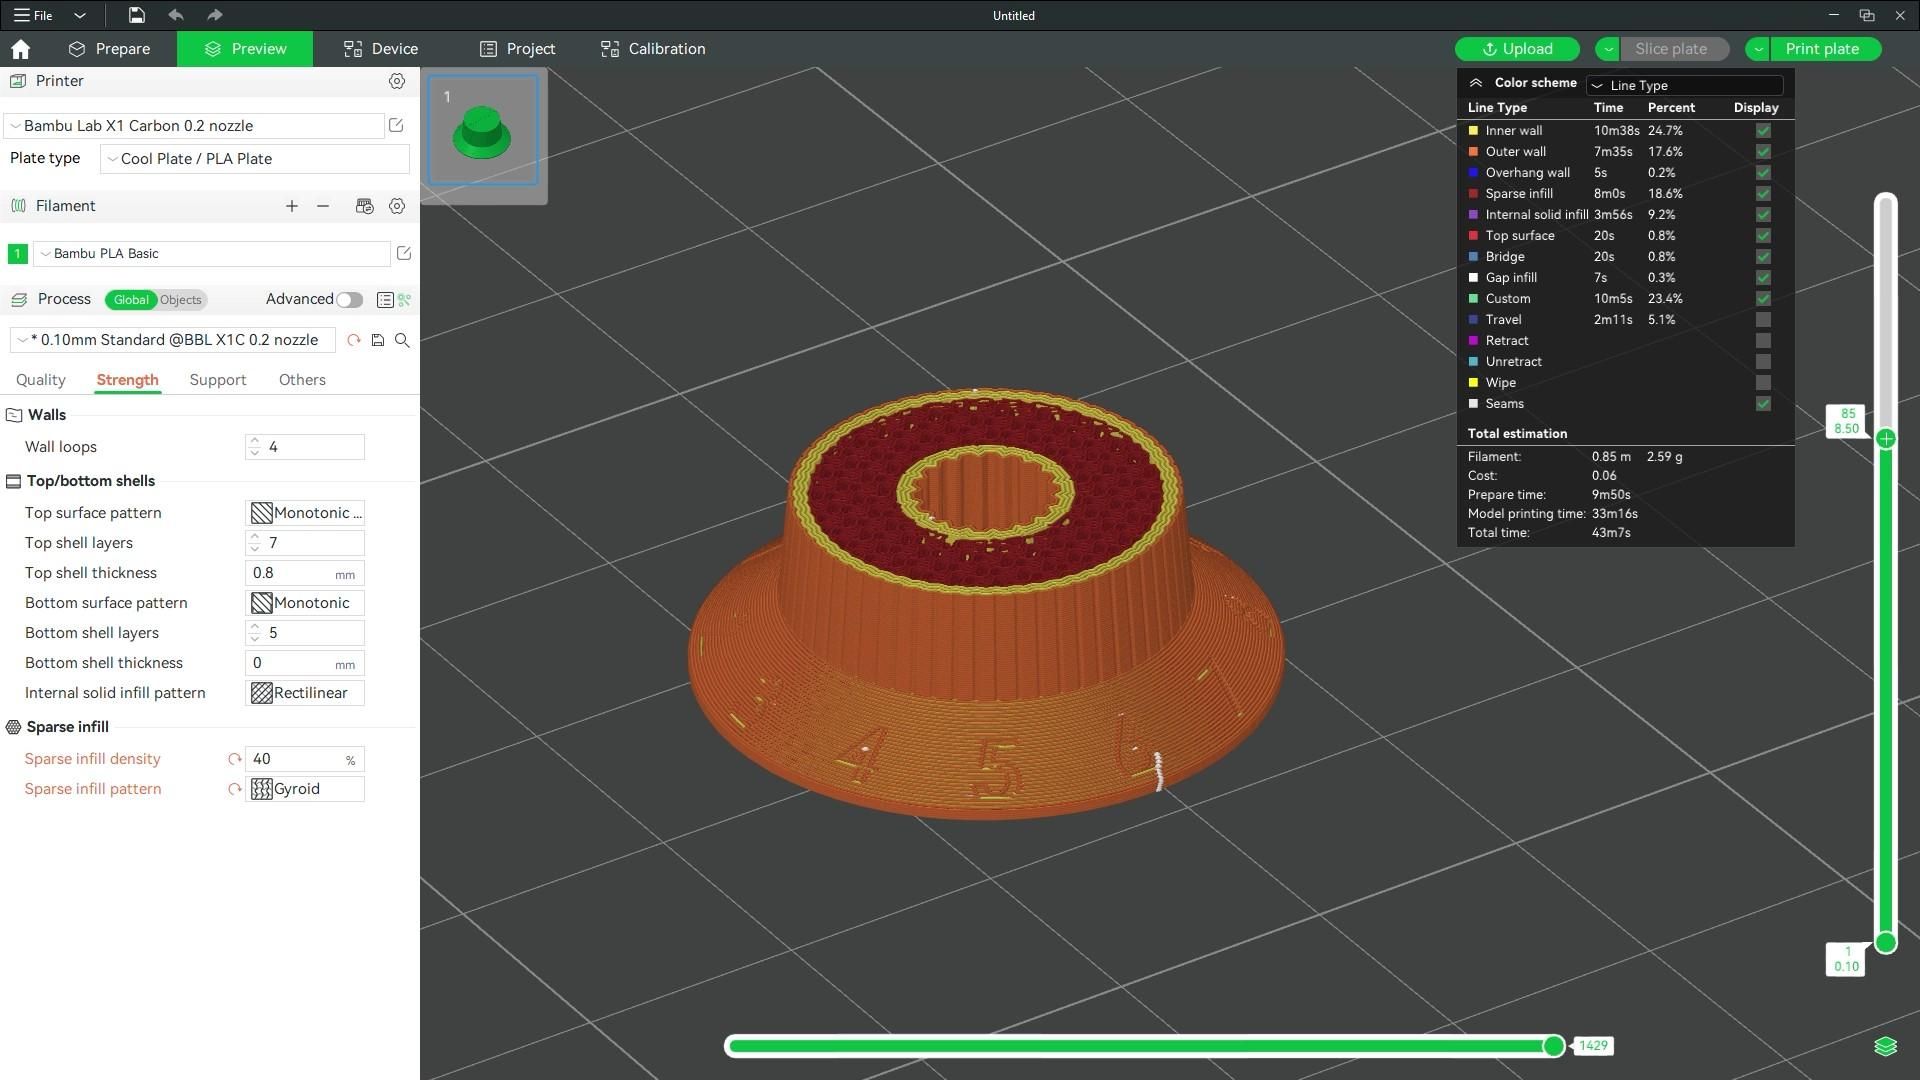Click the save file icon
This screenshot has height=1080, width=1920.
(136, 15)
